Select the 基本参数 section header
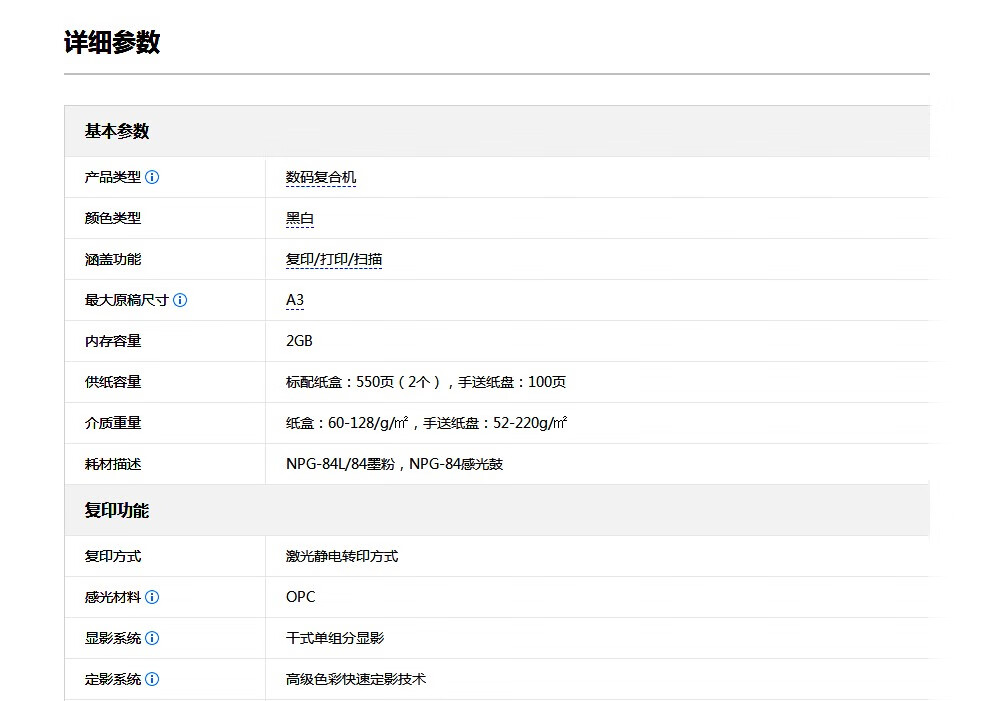The image size is (990, 701). (x=117, y=131)
